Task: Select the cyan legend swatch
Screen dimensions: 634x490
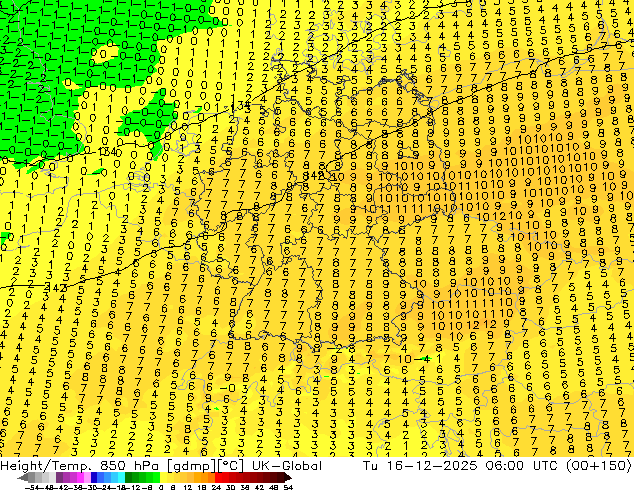Action: tap(121, 477)
